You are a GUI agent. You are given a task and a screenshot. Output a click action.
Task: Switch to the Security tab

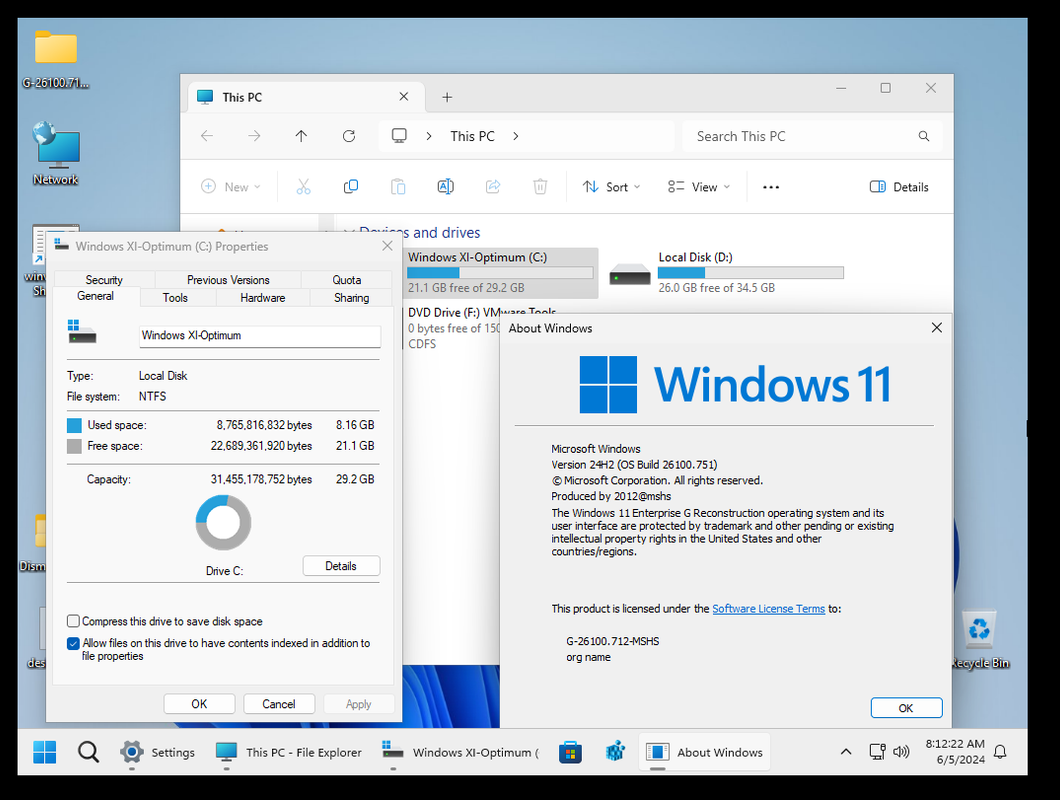point(104,280)
